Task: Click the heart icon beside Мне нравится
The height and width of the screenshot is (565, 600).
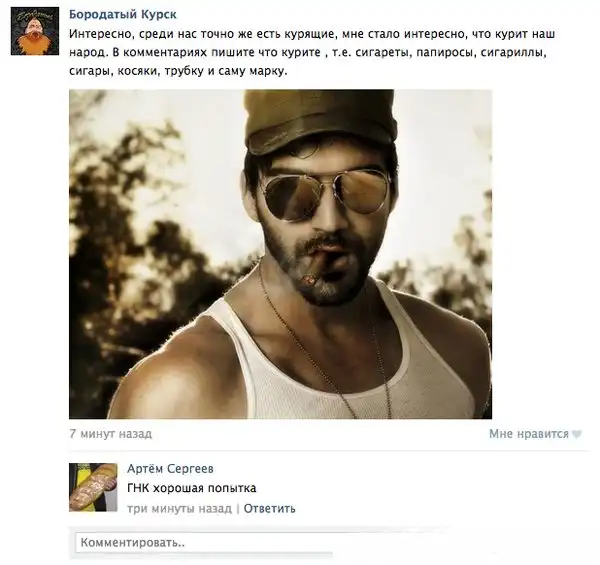Action: [577, 434]
